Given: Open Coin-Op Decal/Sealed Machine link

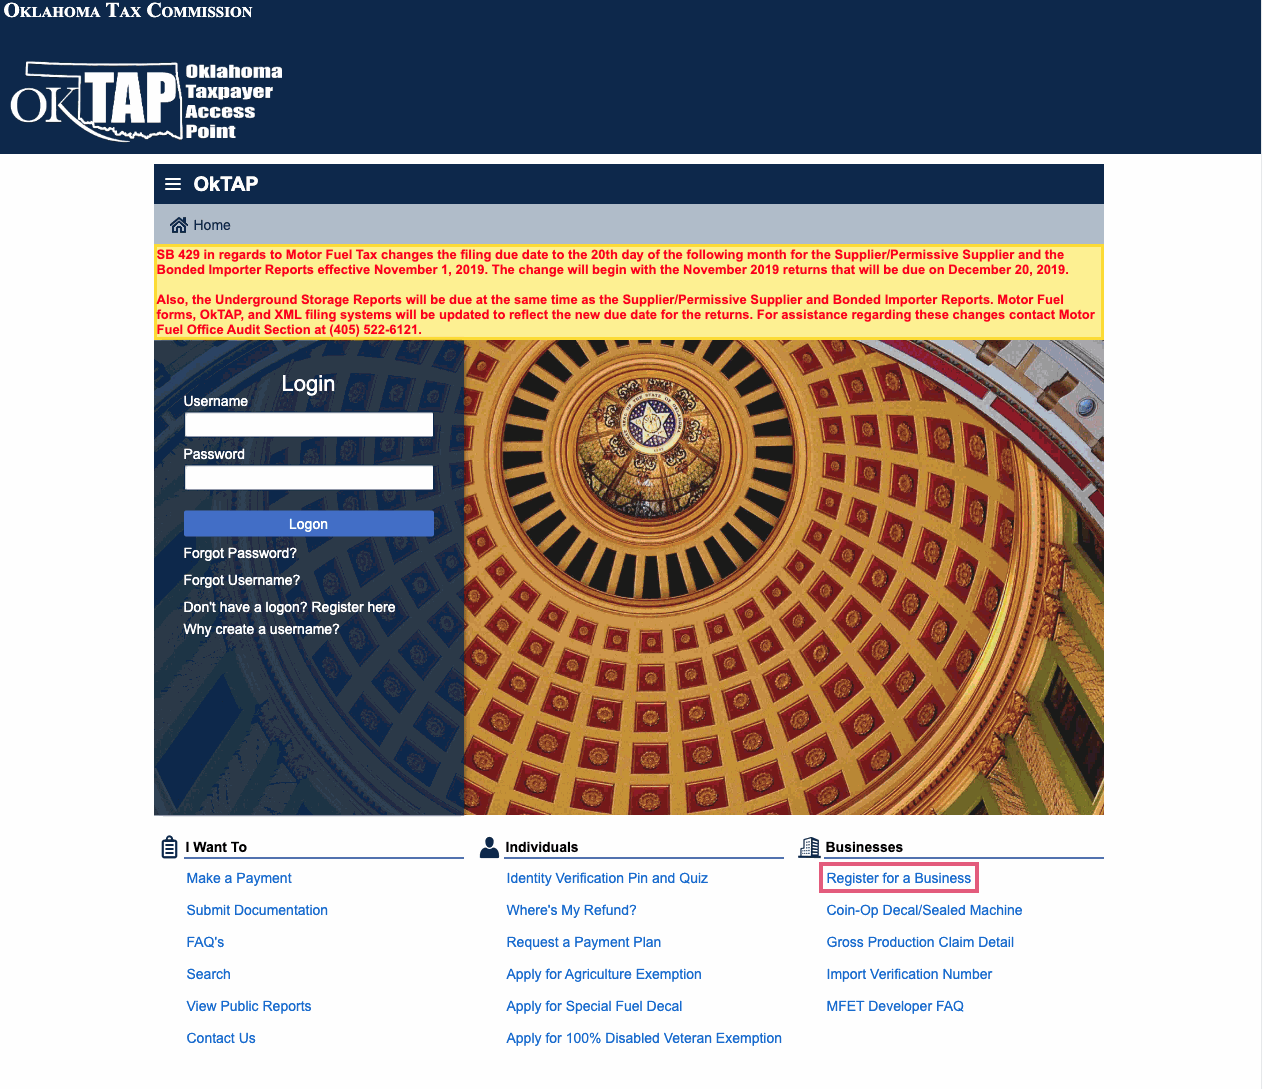Looking at the screenshot, I should [924, 910].
